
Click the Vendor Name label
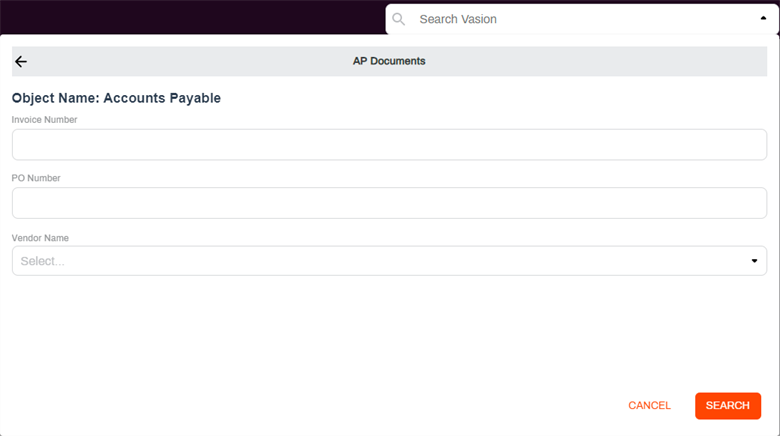(x=40, y=238)
